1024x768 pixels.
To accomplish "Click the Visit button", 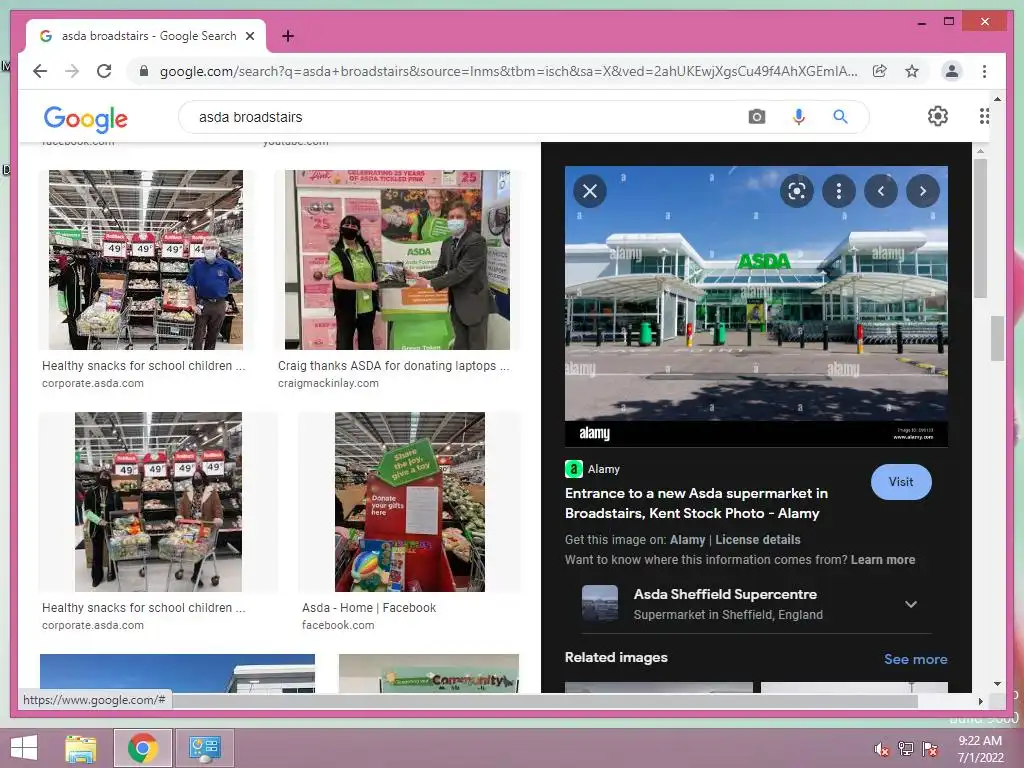I will pos(901,482).
